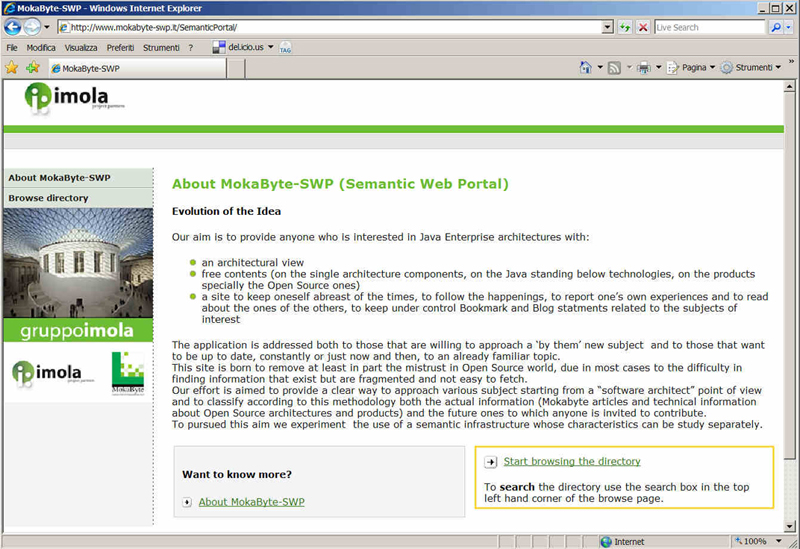The image size is (800, 549).
Task: Click the TAG button in toolbar
Action: click(286, 48)
